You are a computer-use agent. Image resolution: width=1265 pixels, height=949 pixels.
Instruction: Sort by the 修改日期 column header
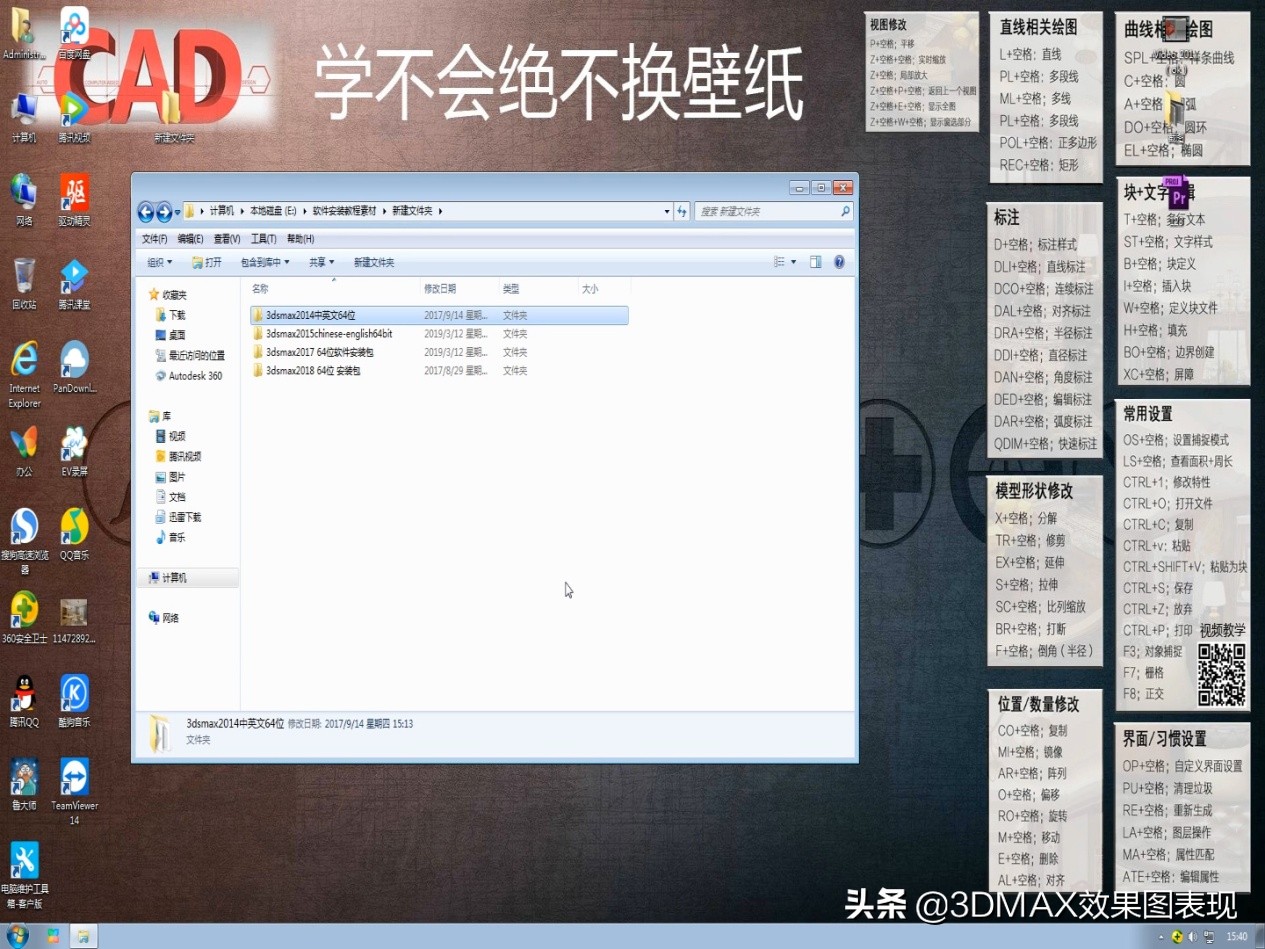pos(460,288)
